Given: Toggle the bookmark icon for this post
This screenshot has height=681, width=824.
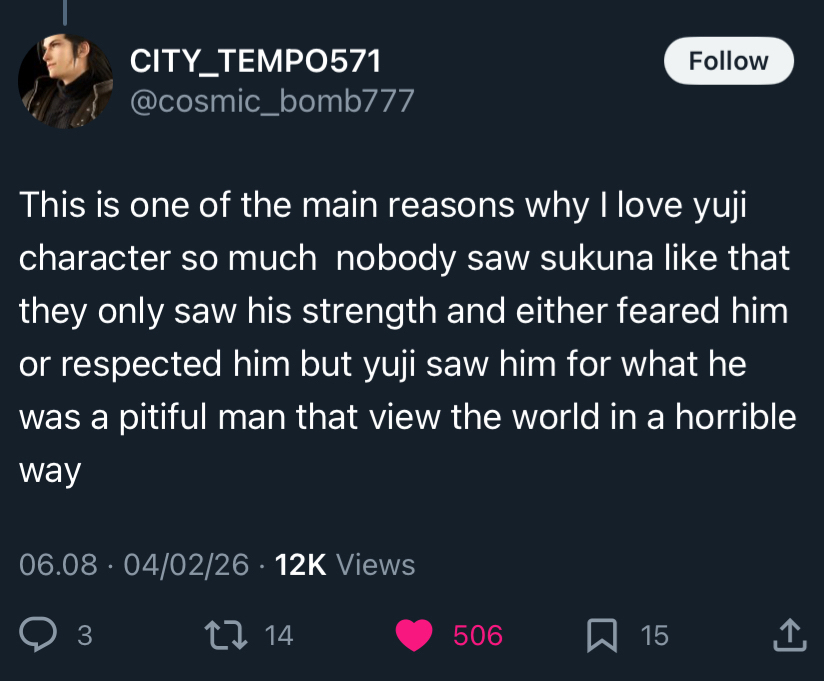Looking at the screenshot, I should pyautogui.click(x=602, y=634).
